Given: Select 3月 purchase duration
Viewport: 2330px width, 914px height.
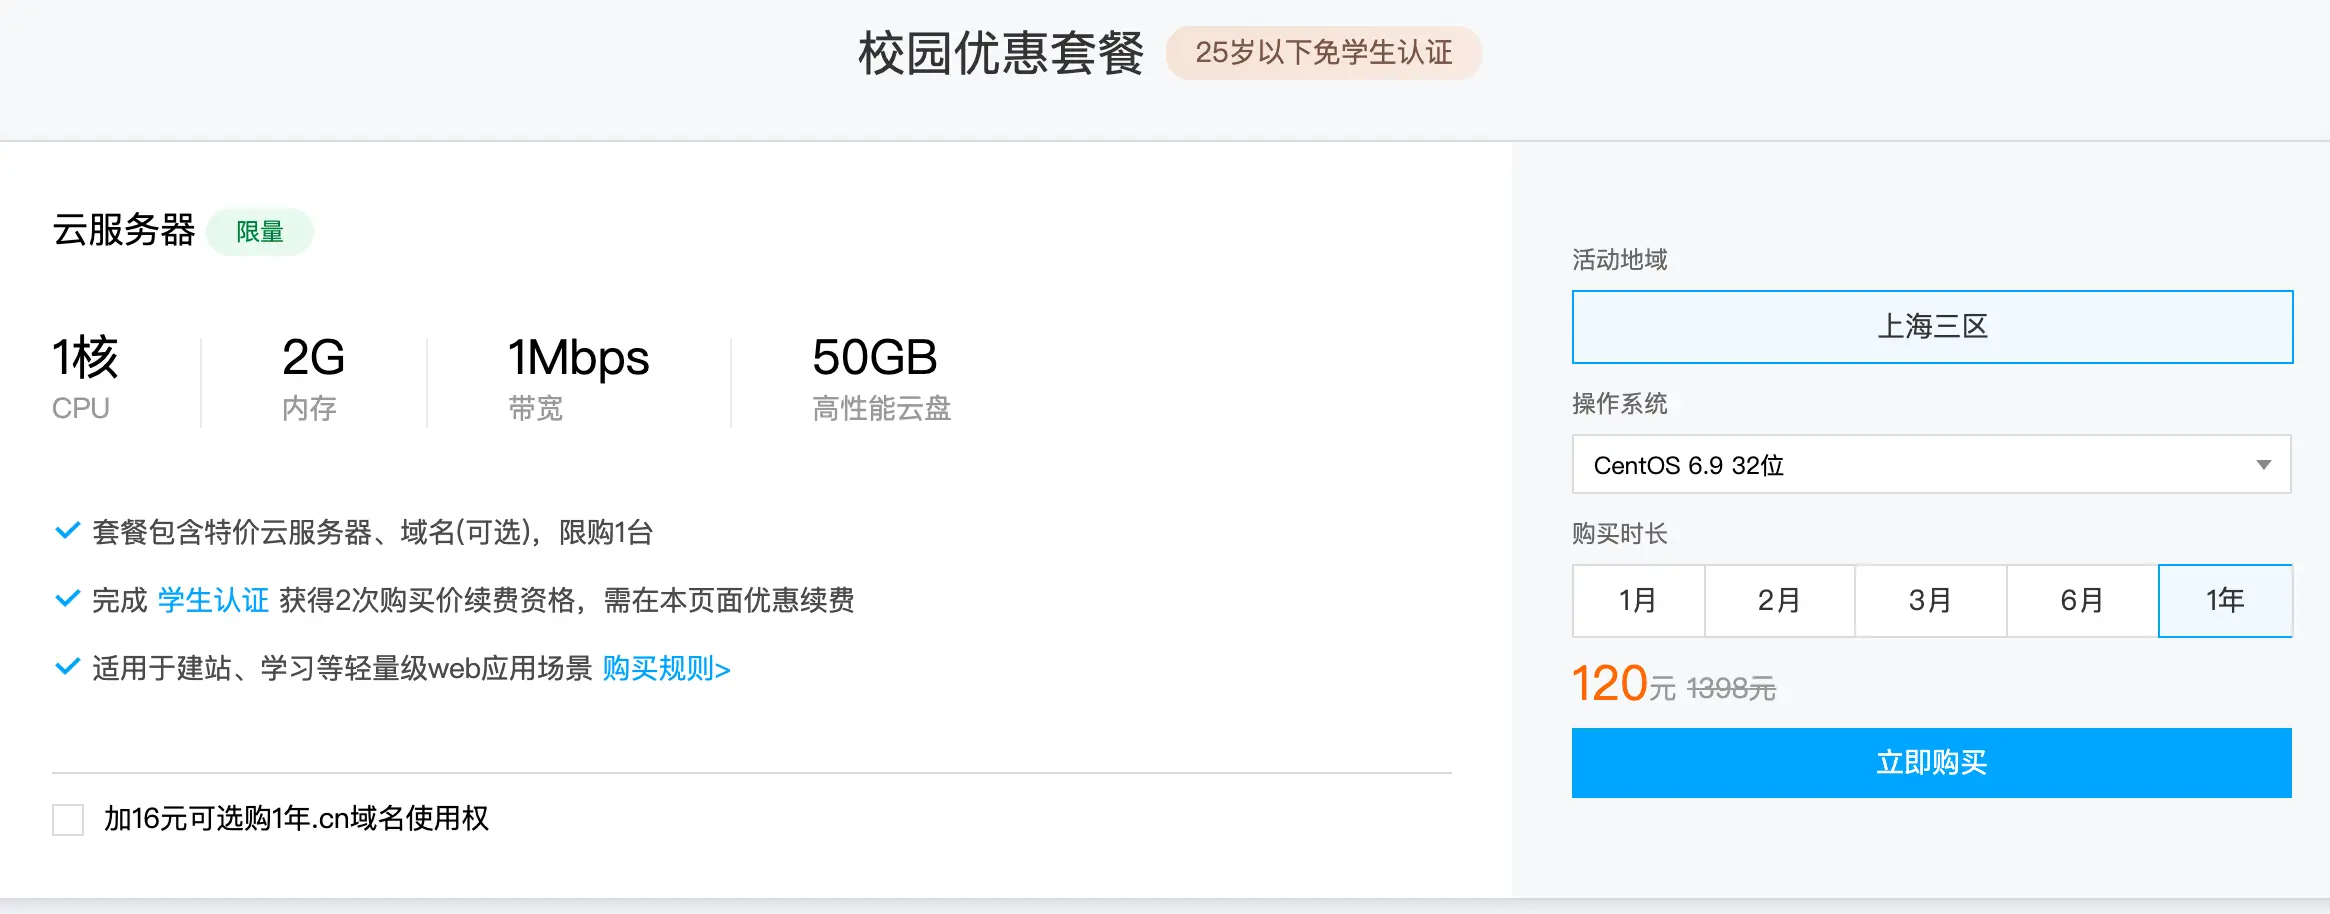Looking at the screenshot, I should (x=1932, y=600).
